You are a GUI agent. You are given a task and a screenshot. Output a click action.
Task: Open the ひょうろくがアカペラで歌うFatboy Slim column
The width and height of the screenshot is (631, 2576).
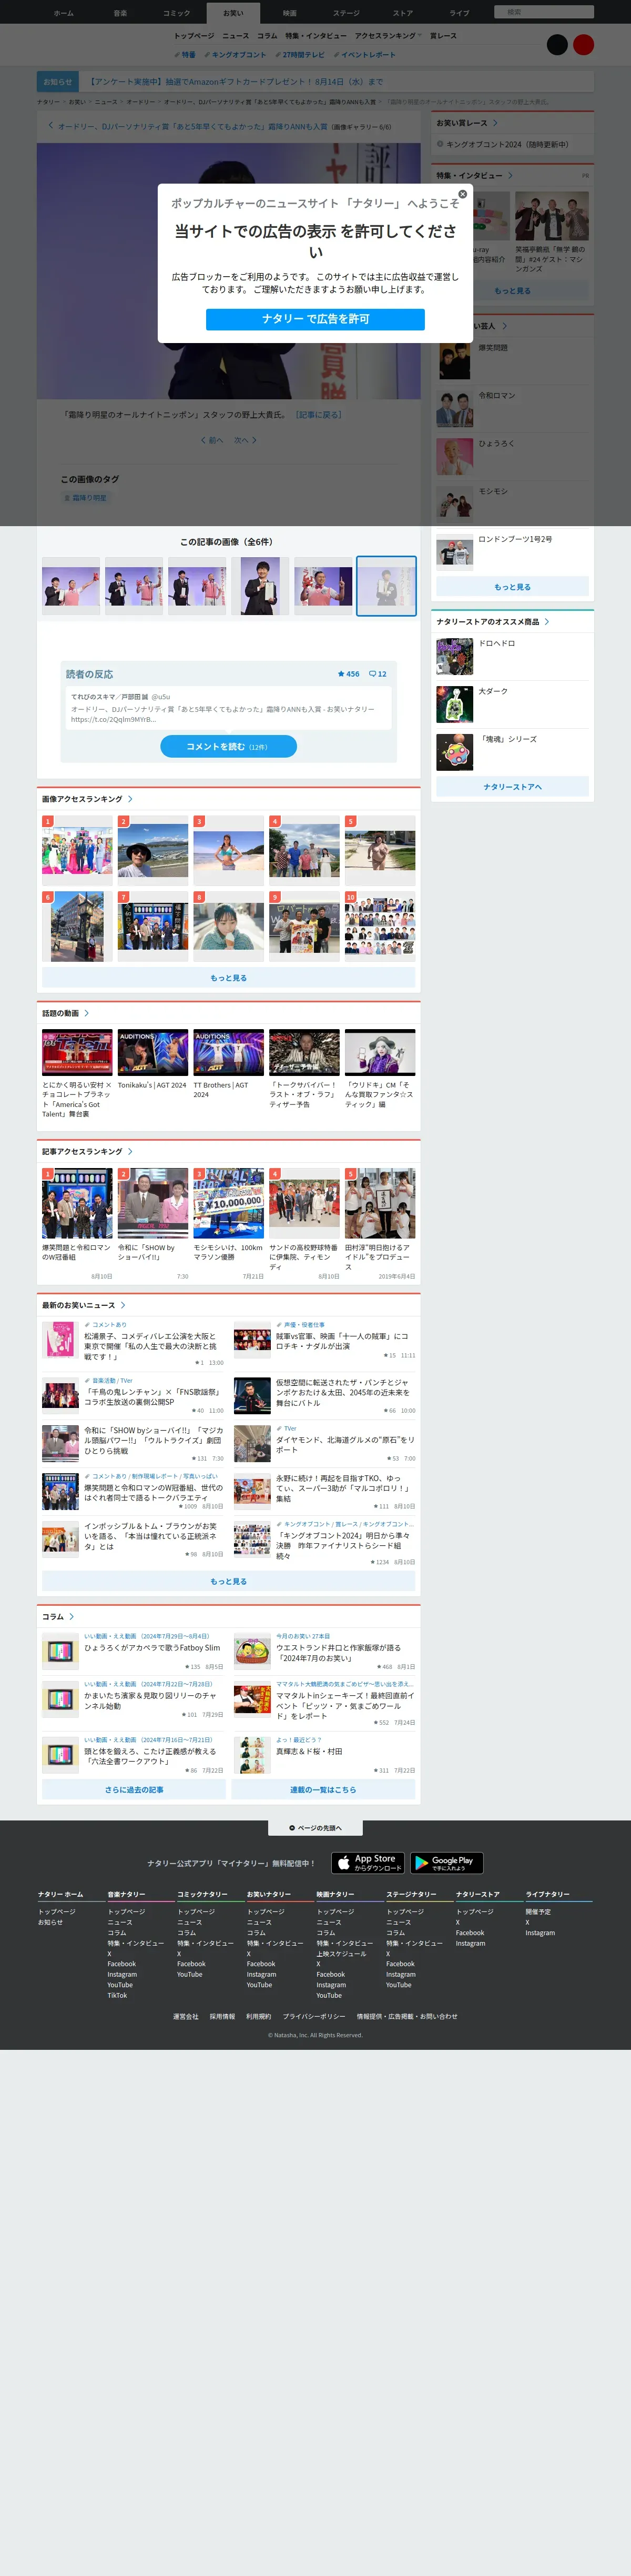pyautogui.click(x=152, y=1648)
